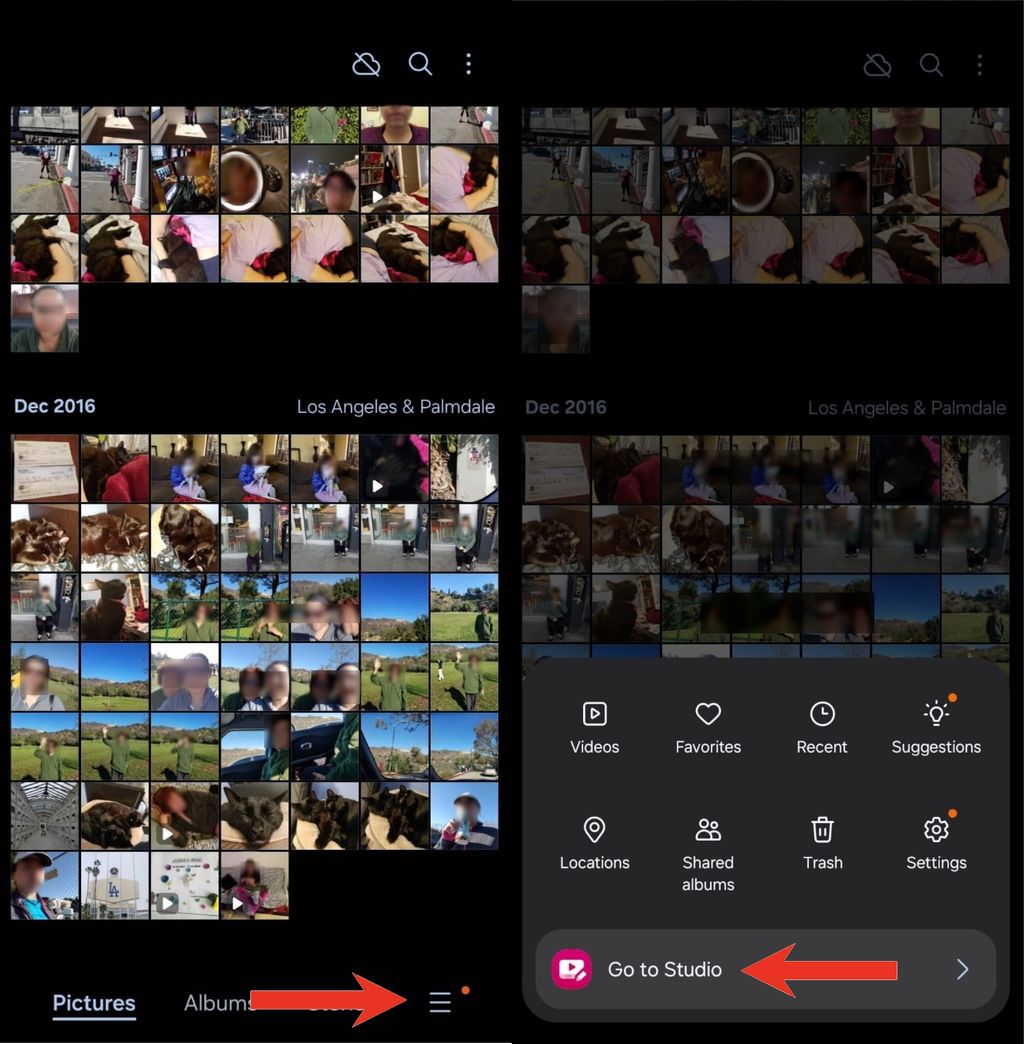Open Suggestions with the notification dot
Viewport: 1024px width, 1044px height.
tap(936, 727)
